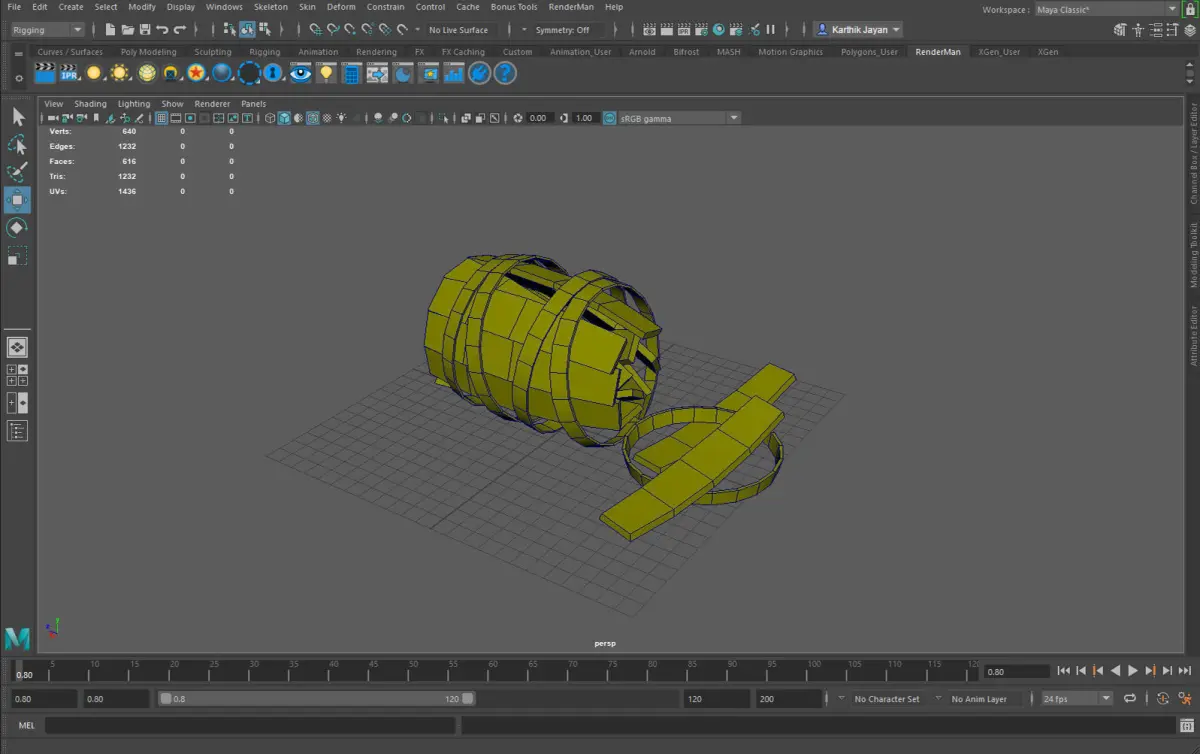Toggle the color management sRGB icon

(x=608, y=118)
